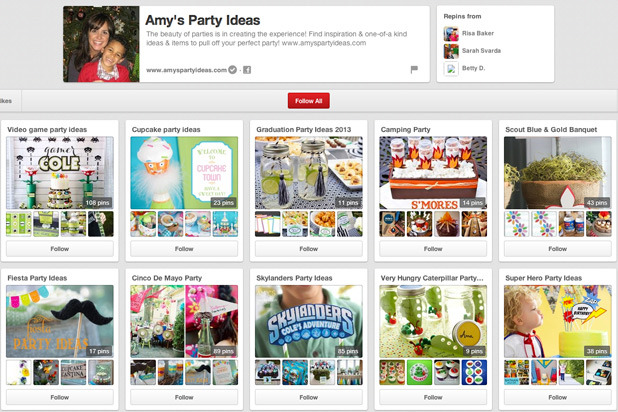618x412 pixels.
Task: Click the Cinco De Mayo Party title
Action: (167, 277)
